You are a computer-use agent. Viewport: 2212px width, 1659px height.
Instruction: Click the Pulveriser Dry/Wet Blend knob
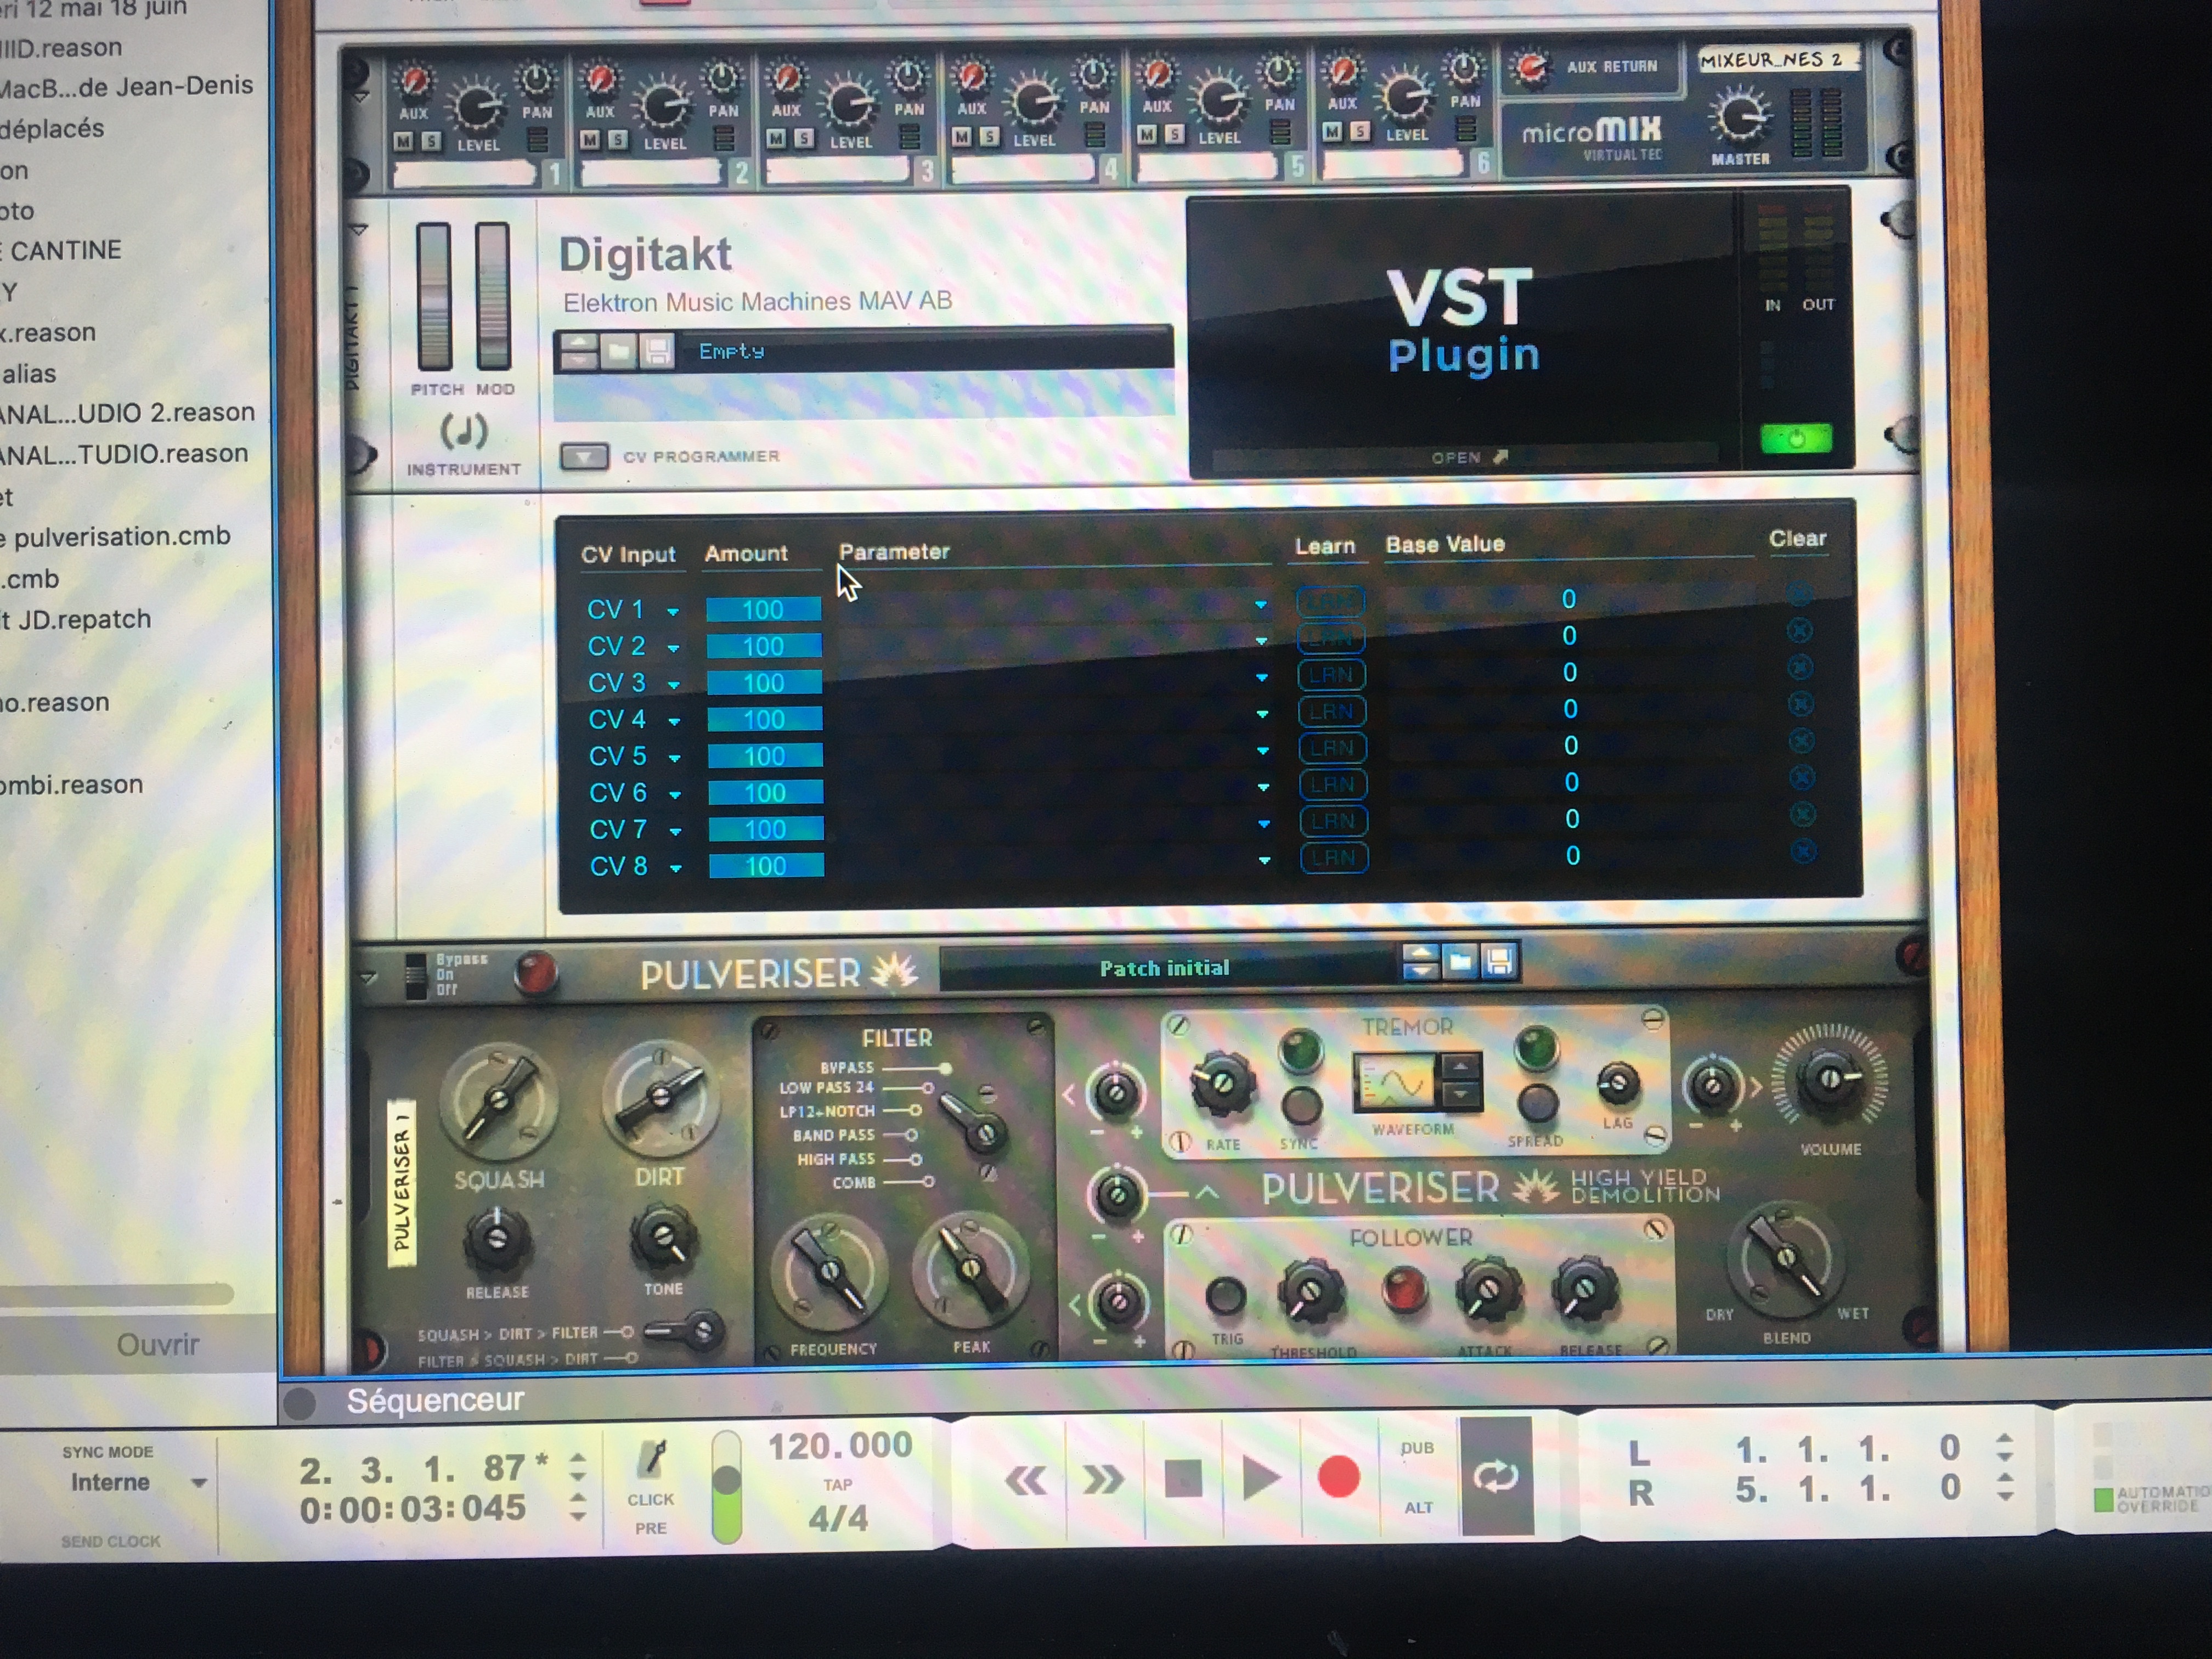pos(1786,1257)
